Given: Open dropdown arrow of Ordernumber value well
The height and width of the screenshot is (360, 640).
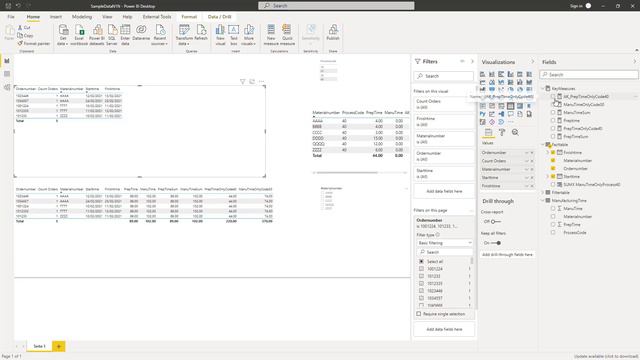Looking at the screenshot, I should pos(527,153).
